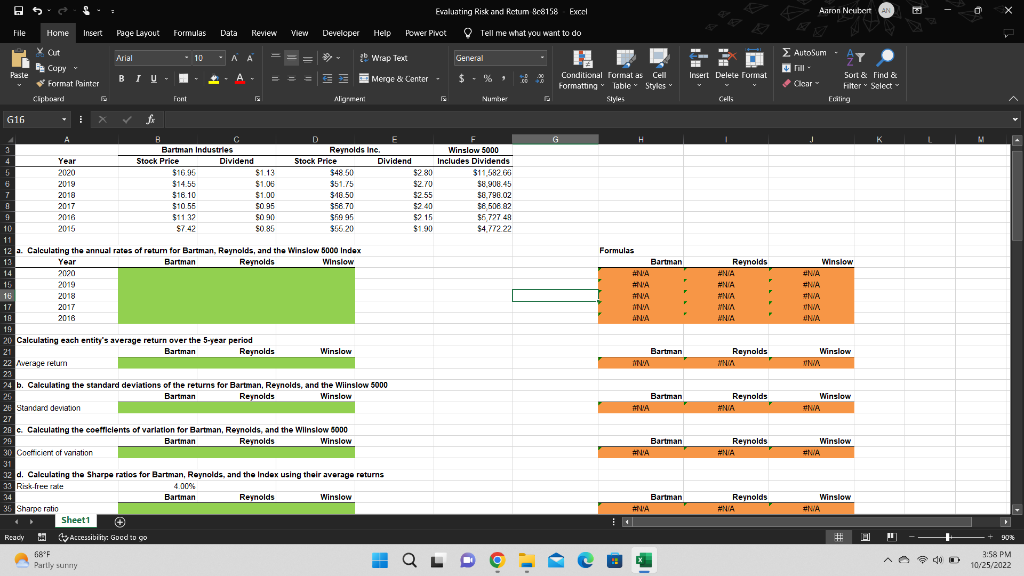1024x576 pixels.
Task: Apply accounting dollar format
Action: coord(462,78)
